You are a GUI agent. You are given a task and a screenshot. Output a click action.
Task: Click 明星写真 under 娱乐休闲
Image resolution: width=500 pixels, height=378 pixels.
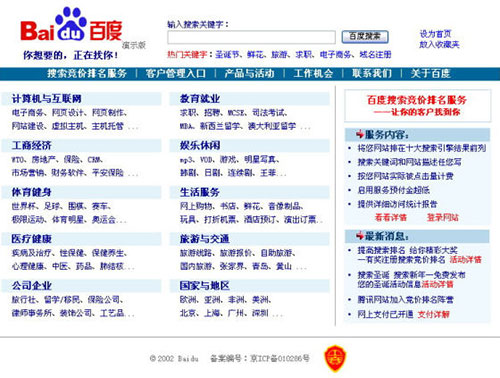tap(260, 160)
